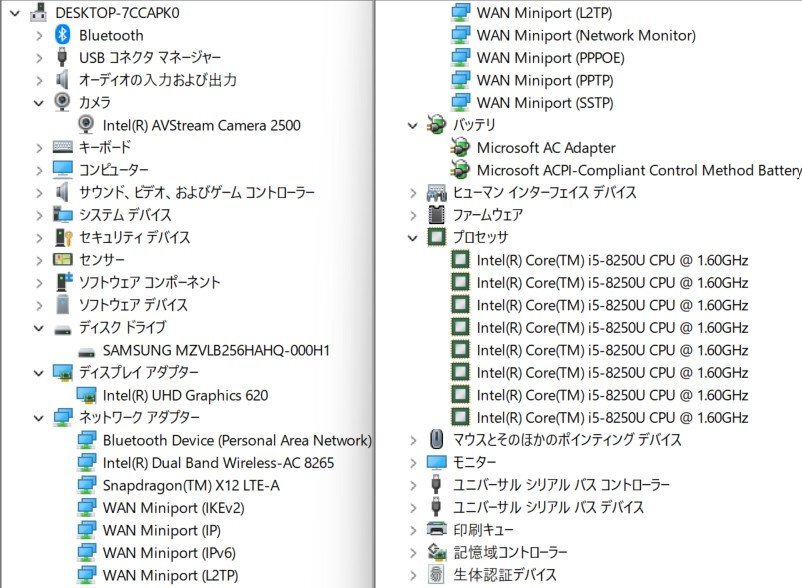Select ユニバーサル シリアル バス デバイス
Screen dimensions: 802x588
click(548, 507)
